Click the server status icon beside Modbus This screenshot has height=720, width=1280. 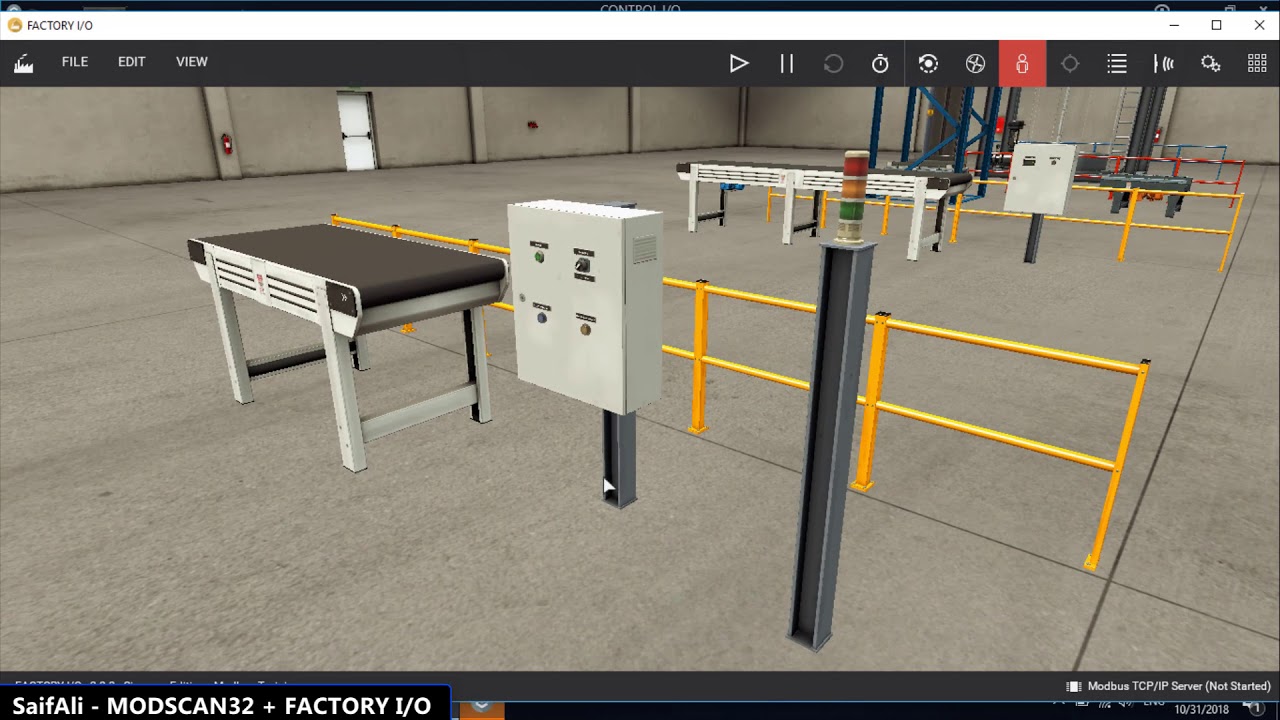click(x=1073, y=687)
